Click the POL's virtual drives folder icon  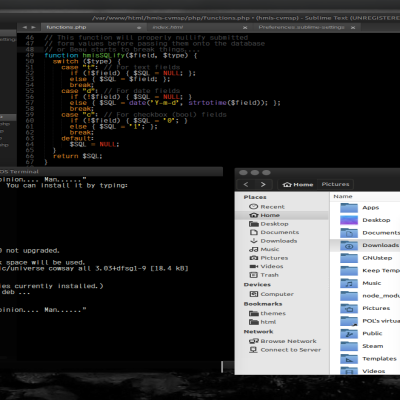[349, 321]
